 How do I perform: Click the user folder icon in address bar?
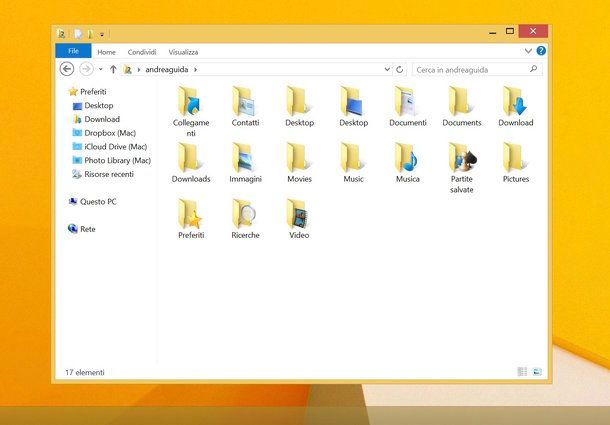point(127,70)
